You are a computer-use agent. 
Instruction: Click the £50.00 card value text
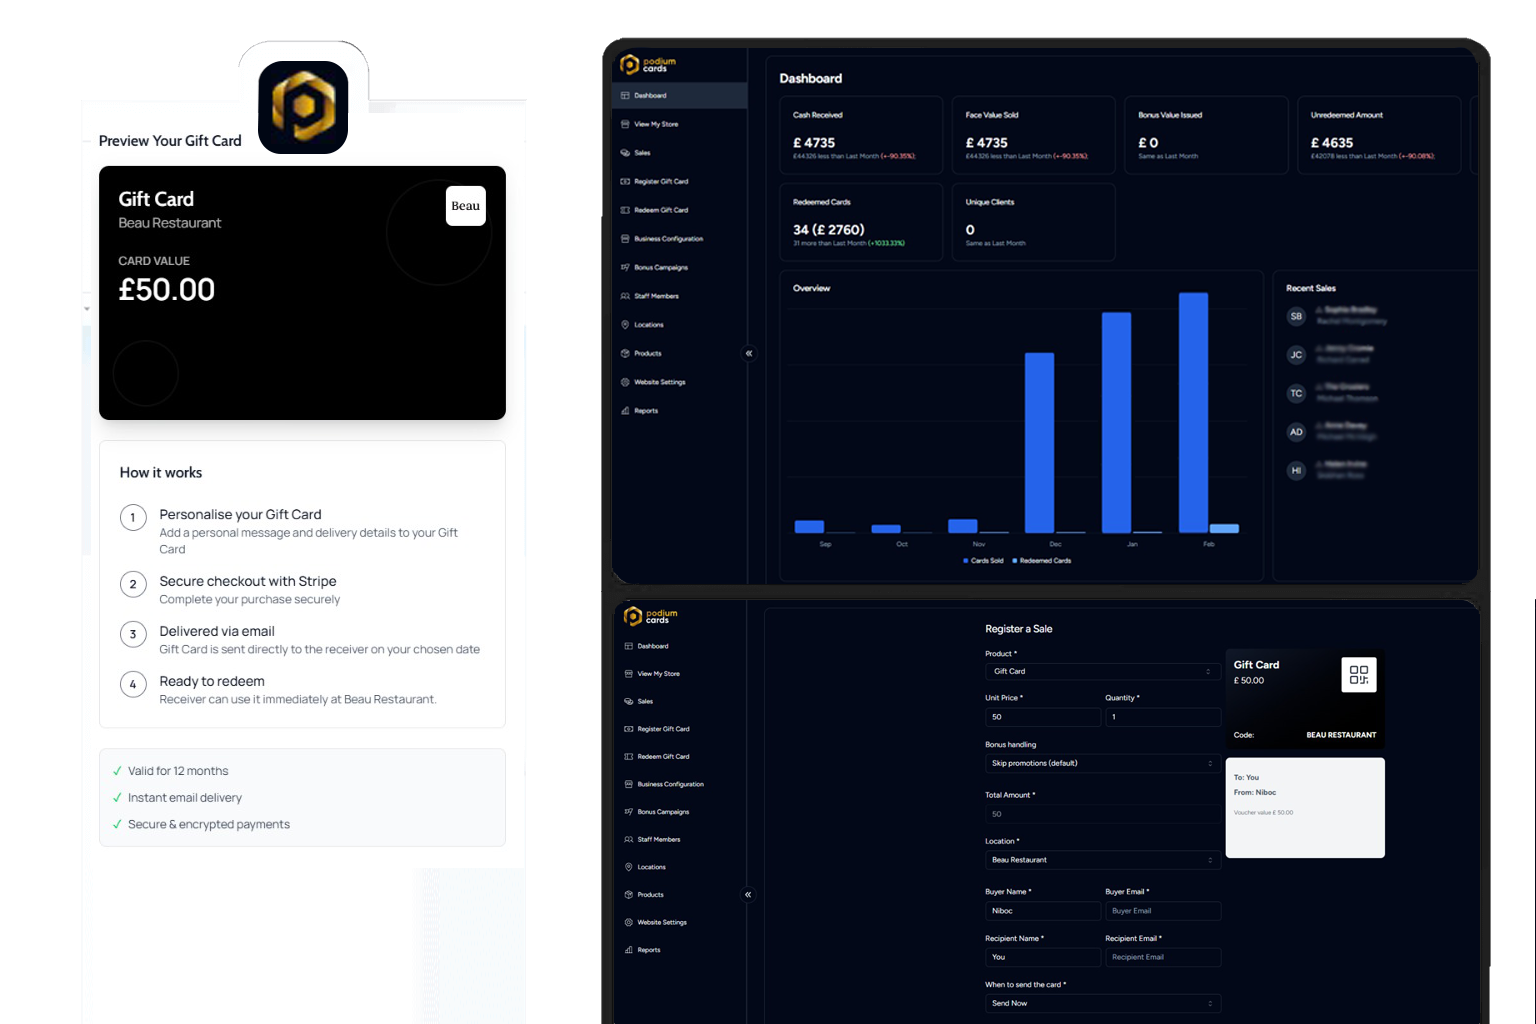[167, 290]
